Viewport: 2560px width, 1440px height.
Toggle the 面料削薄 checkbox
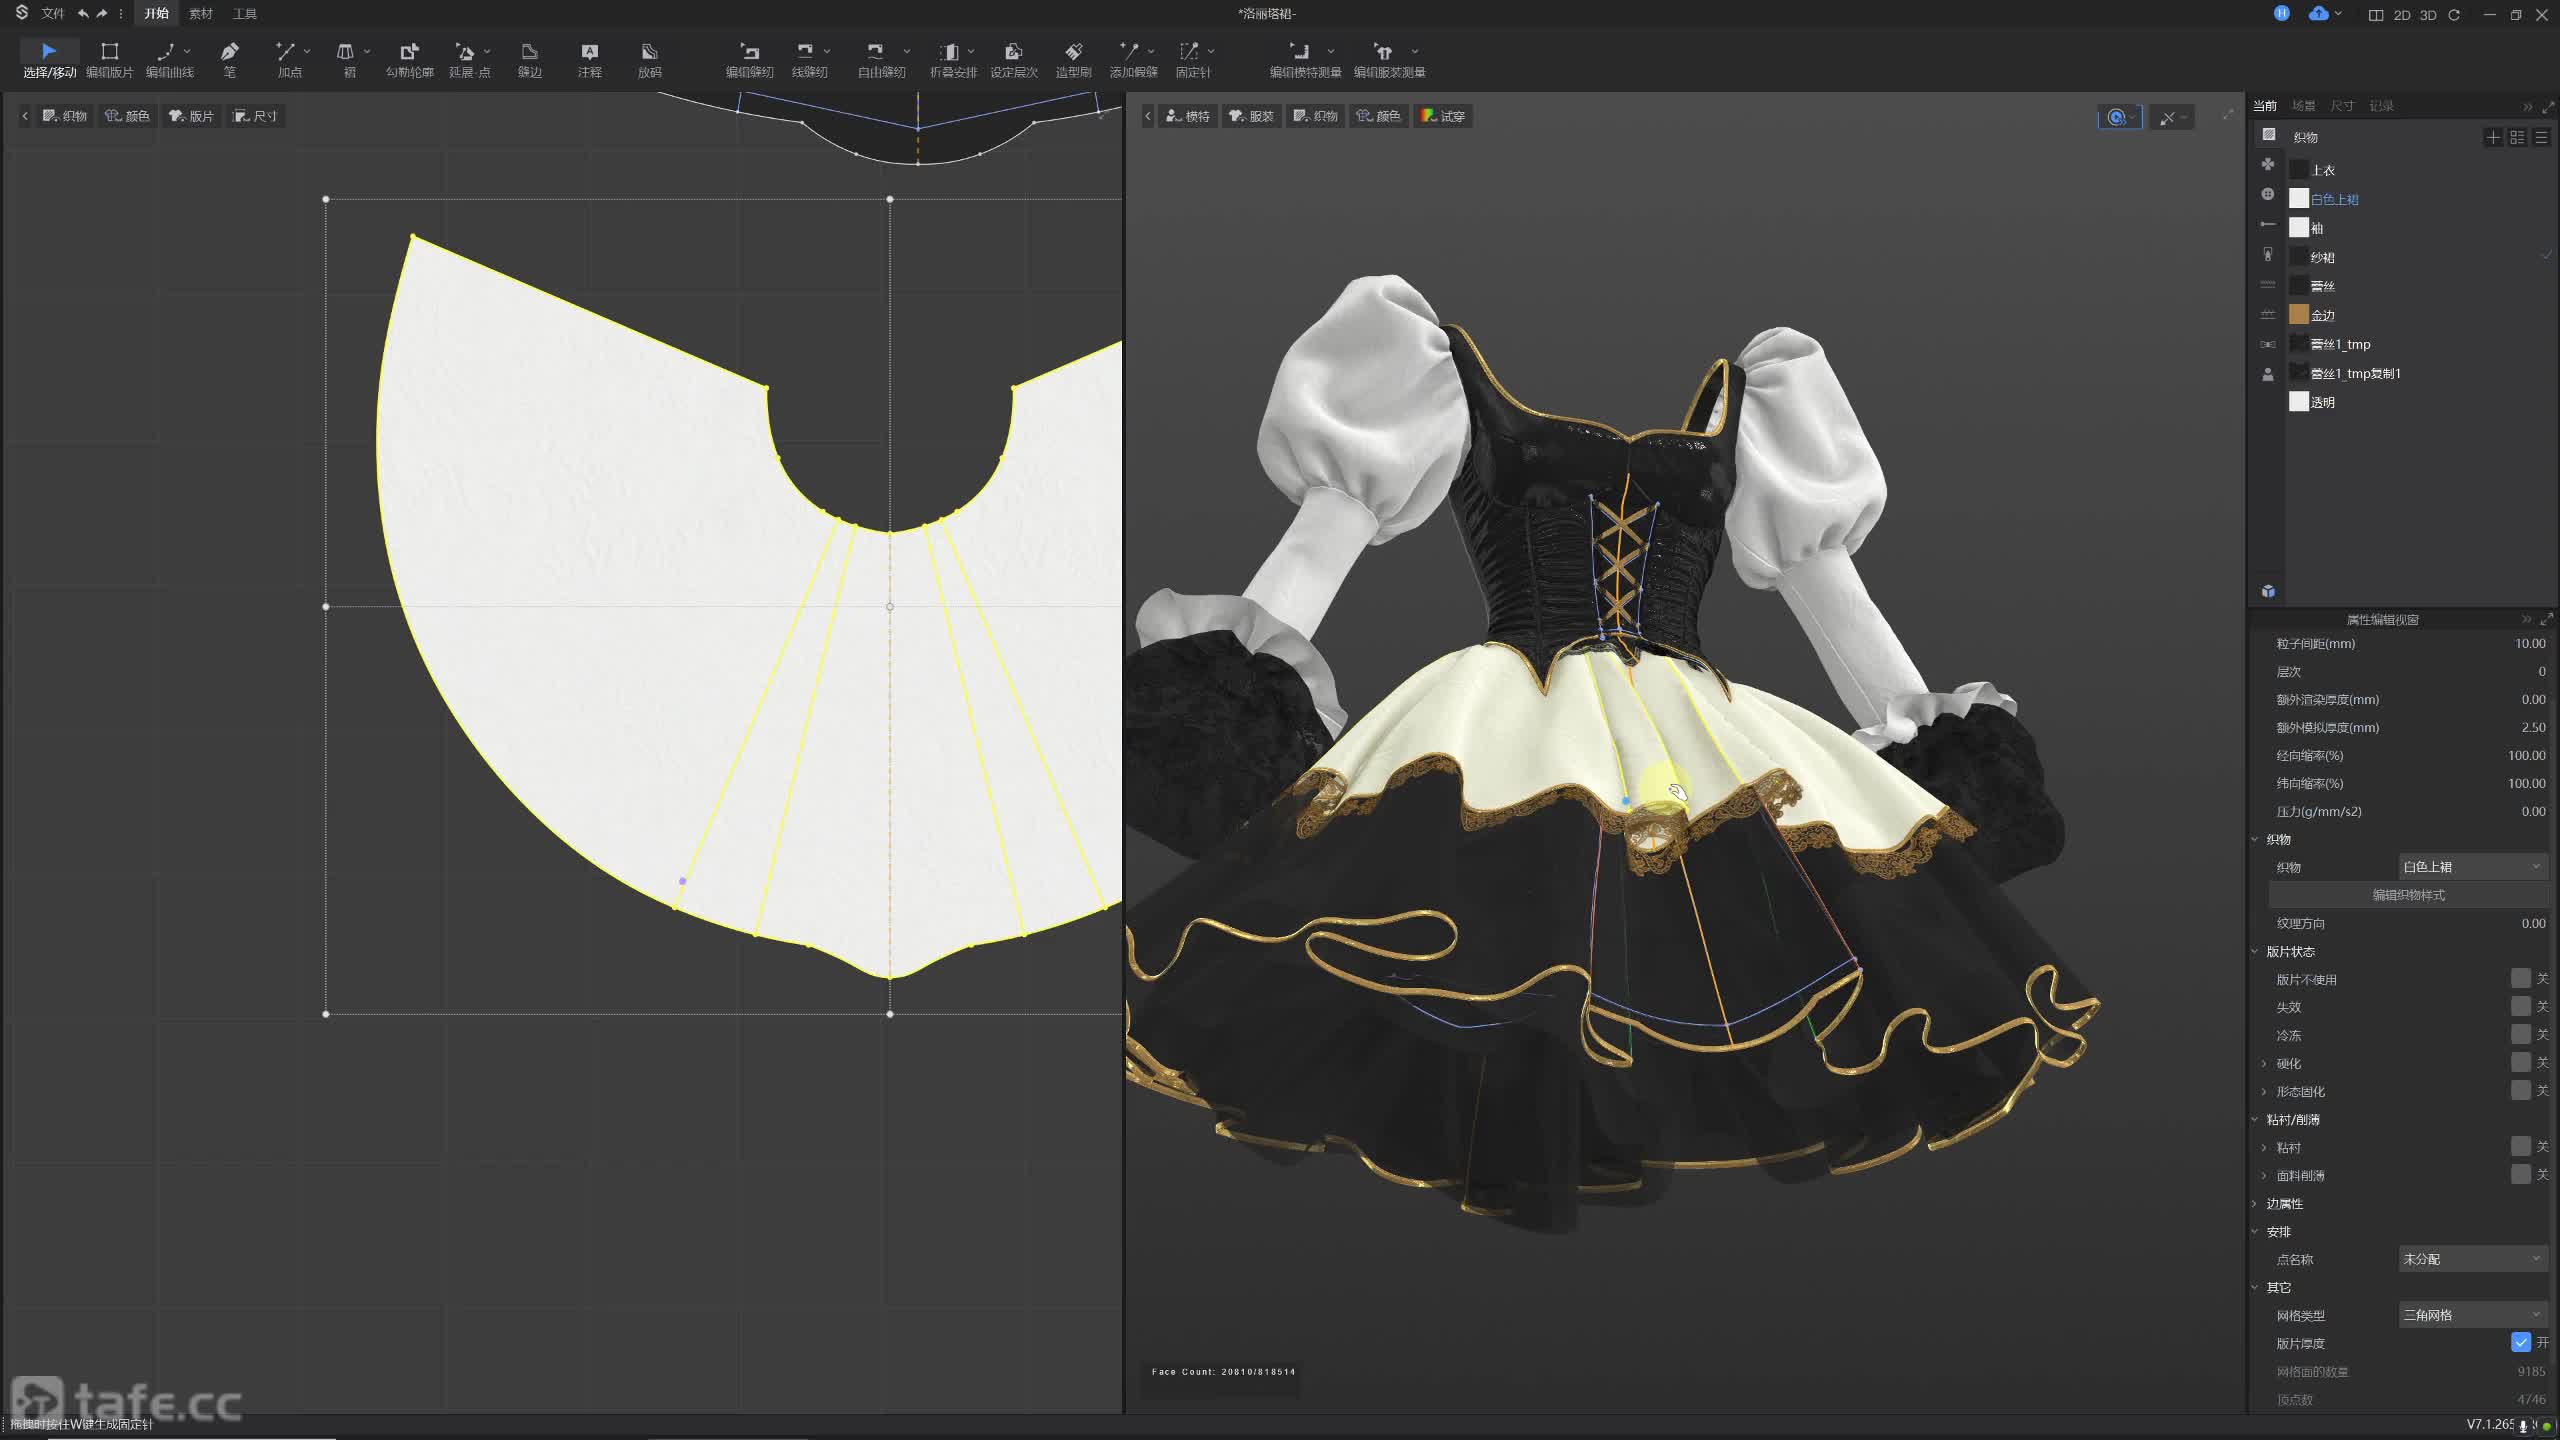click(x=2520, y=1174)
